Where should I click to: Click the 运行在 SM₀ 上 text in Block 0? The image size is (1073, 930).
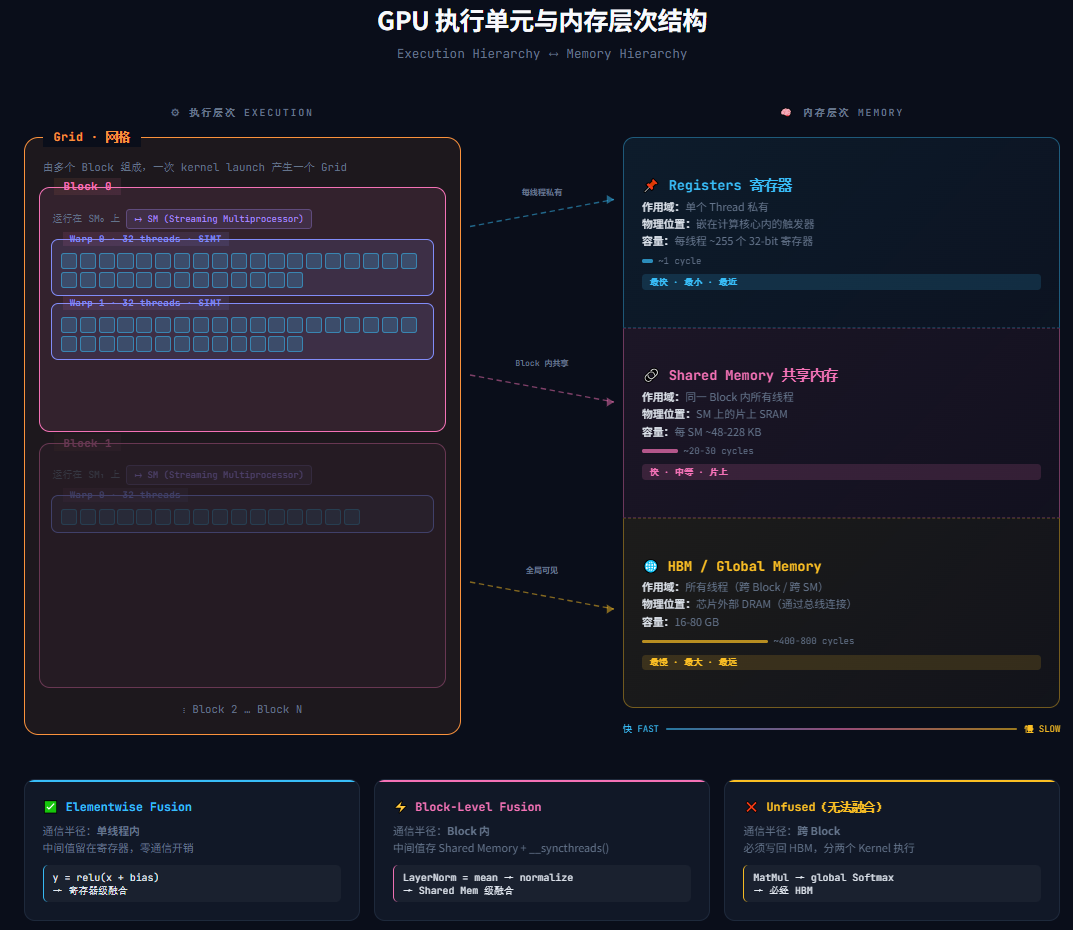[86, 219]
